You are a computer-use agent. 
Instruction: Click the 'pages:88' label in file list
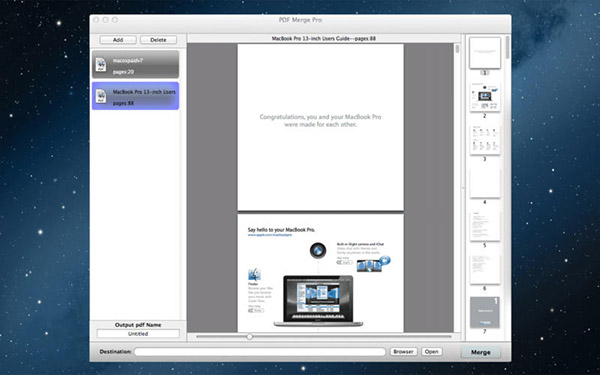tap(123, 103)
